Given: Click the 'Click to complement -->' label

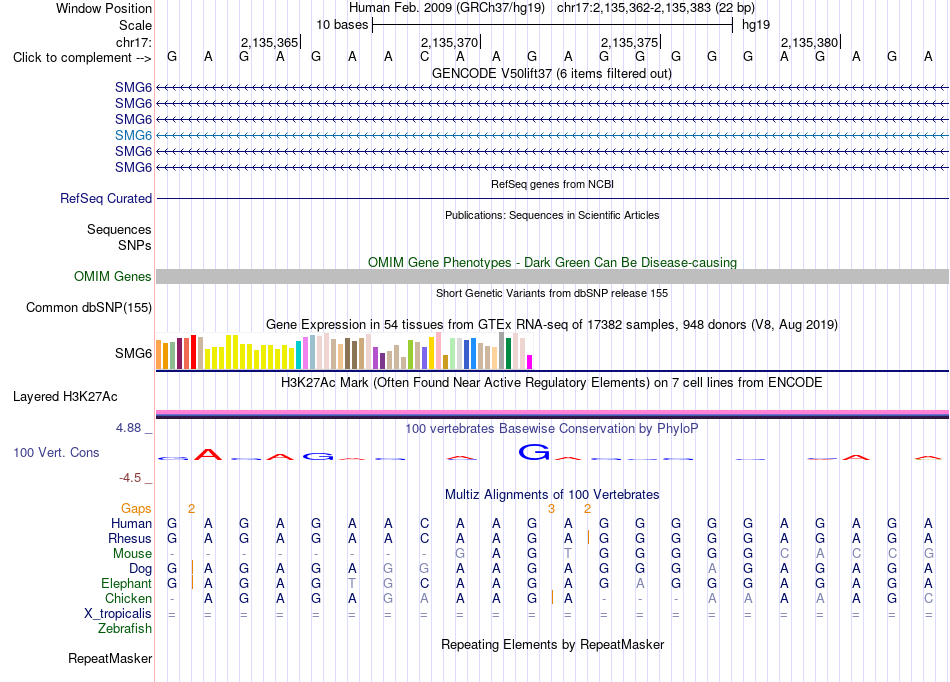Looking at the screenshot, I should pyautogui.click(x=82, y=58).
